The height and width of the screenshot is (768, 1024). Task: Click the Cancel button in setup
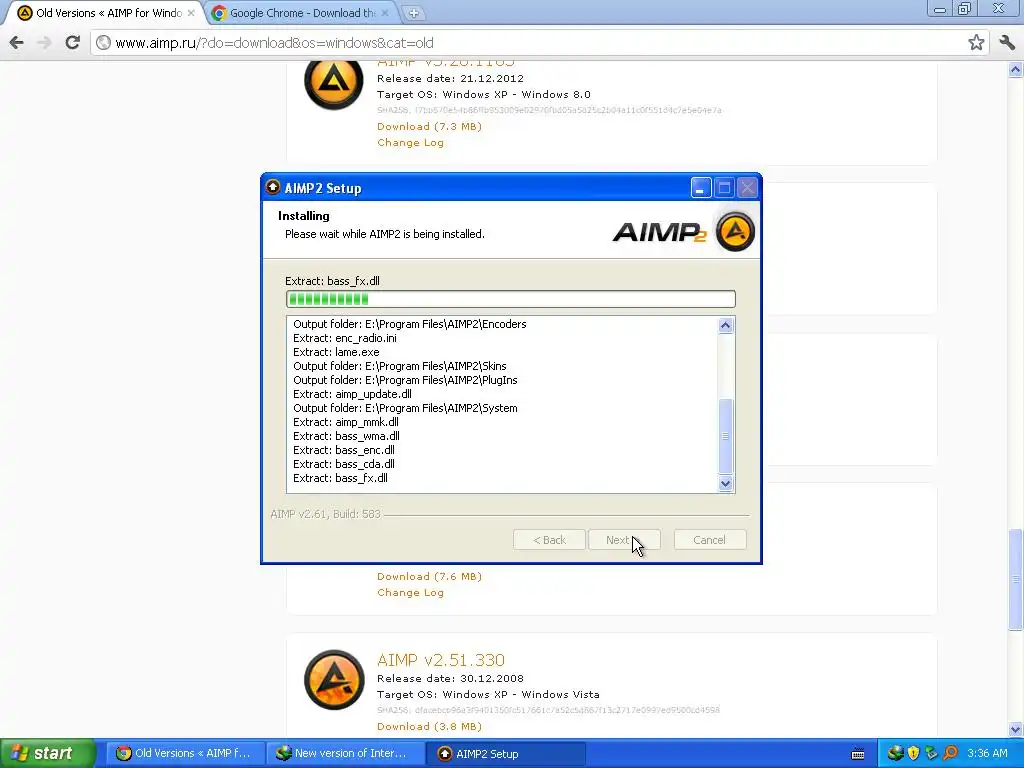[x=710, y=540]
